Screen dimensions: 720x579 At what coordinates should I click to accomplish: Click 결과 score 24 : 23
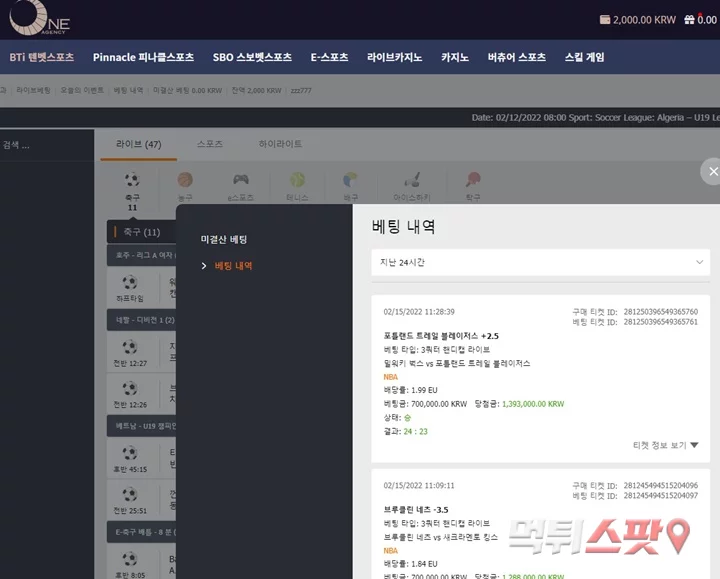tap(415, 432)
